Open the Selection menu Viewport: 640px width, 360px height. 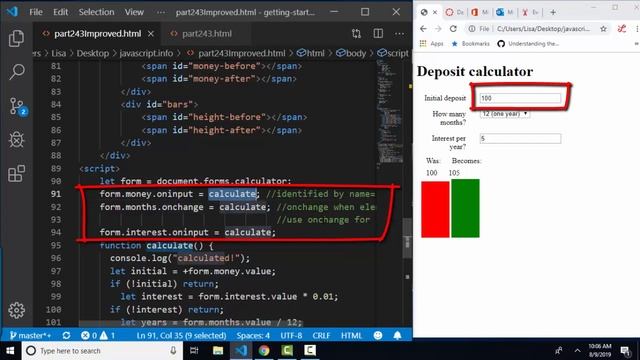tap(96, 12)
